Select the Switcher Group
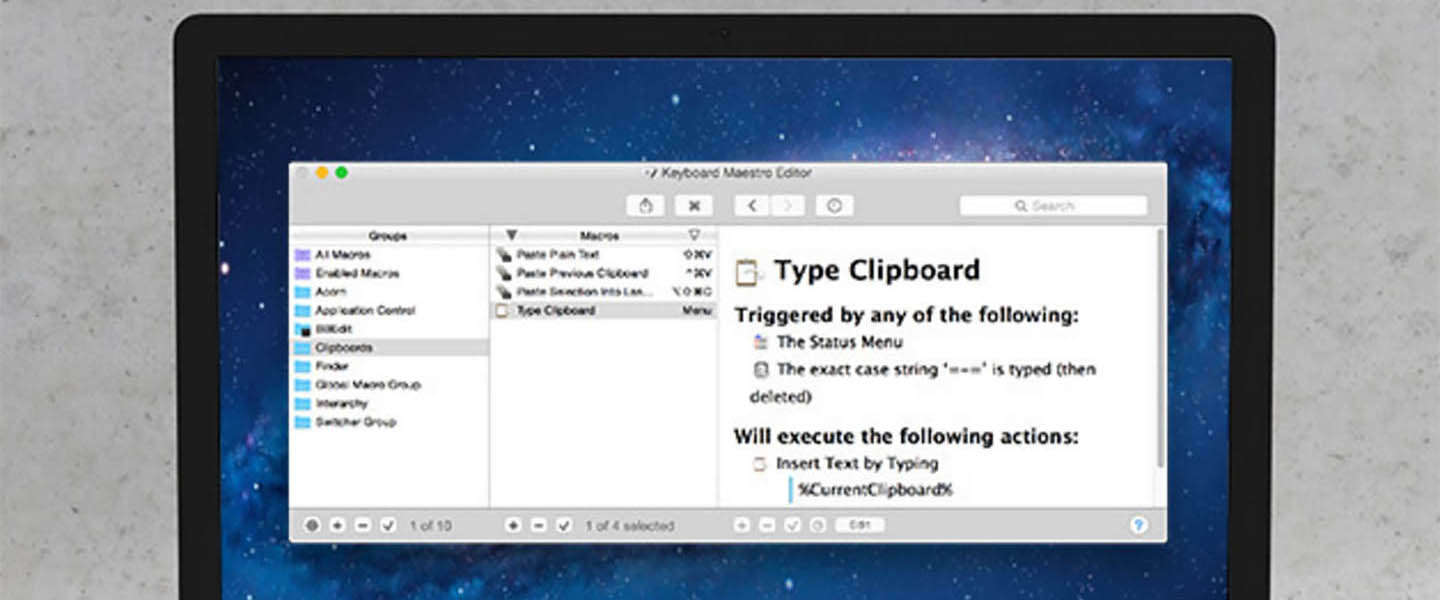 pos(389,421)
